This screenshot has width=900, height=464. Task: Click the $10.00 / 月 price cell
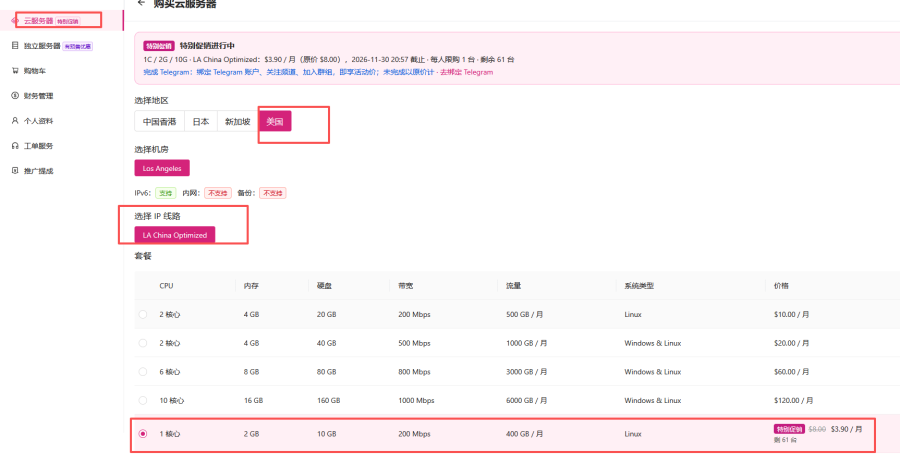click(792, 314)
